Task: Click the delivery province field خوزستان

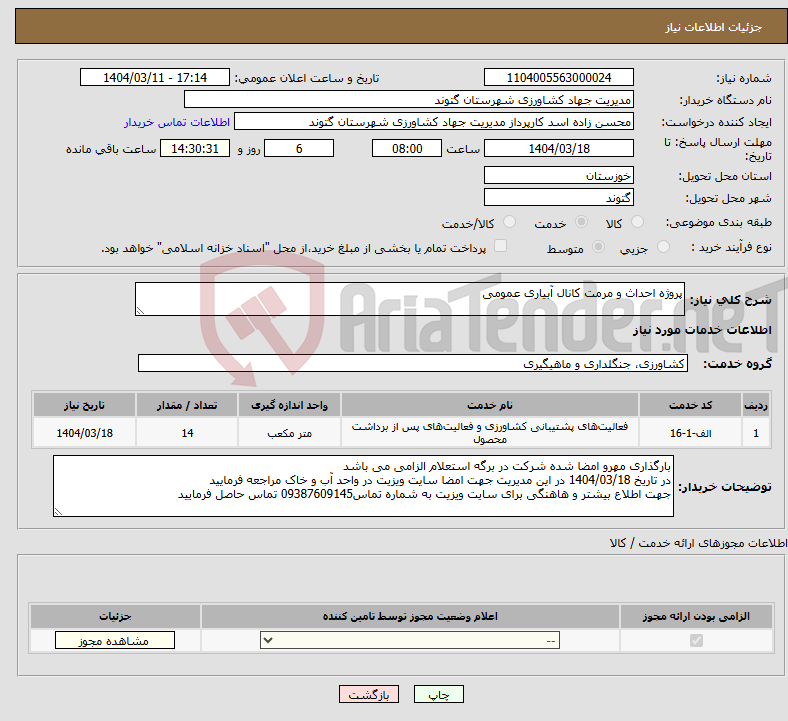Action: pyautogui.click(x=558, y=175)
